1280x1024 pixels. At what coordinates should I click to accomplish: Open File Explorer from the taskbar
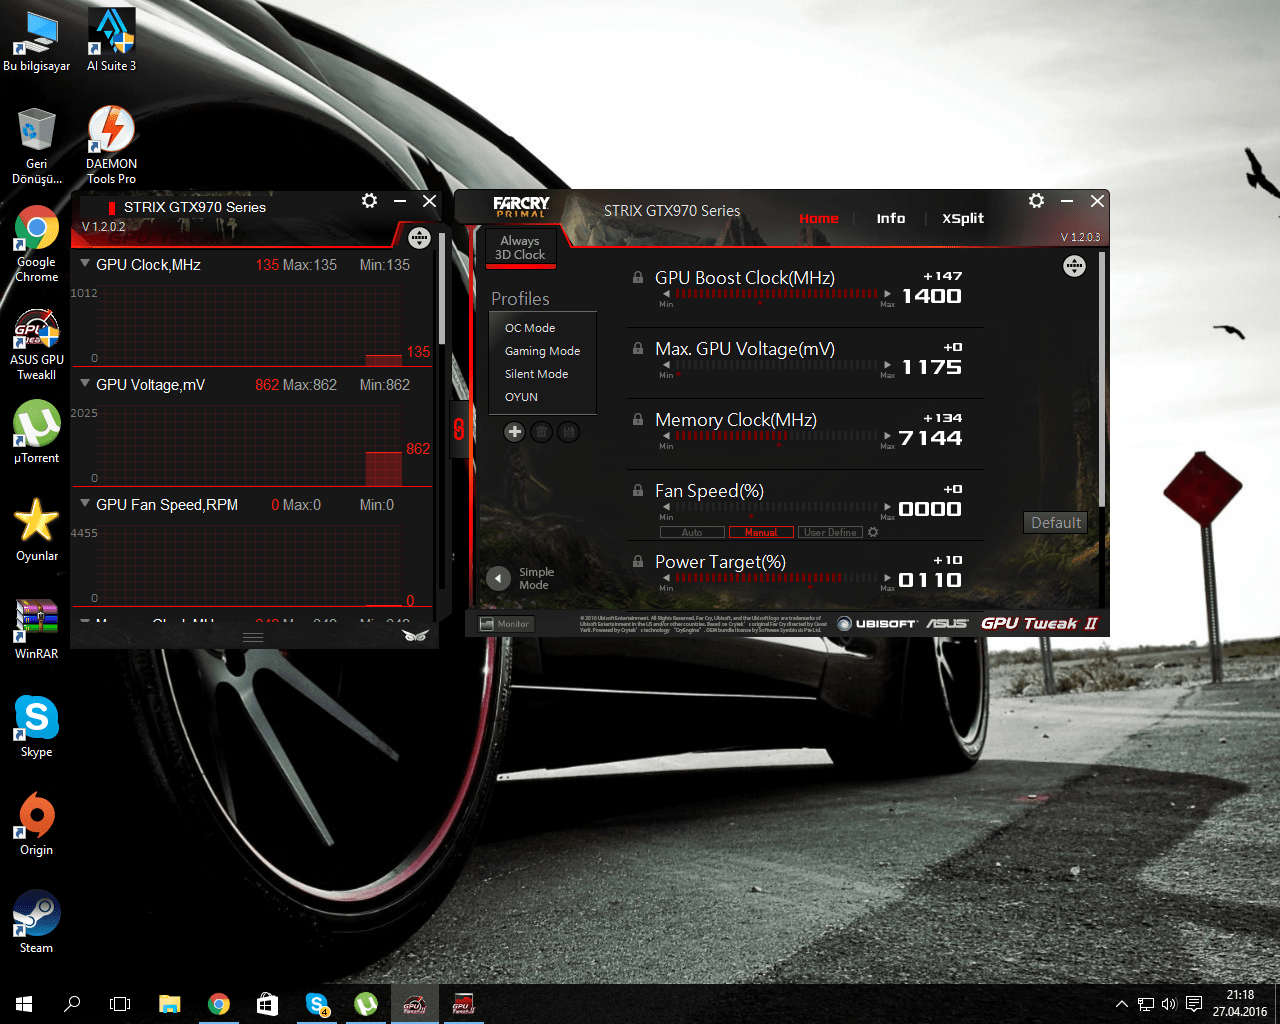pos(170,1004)
